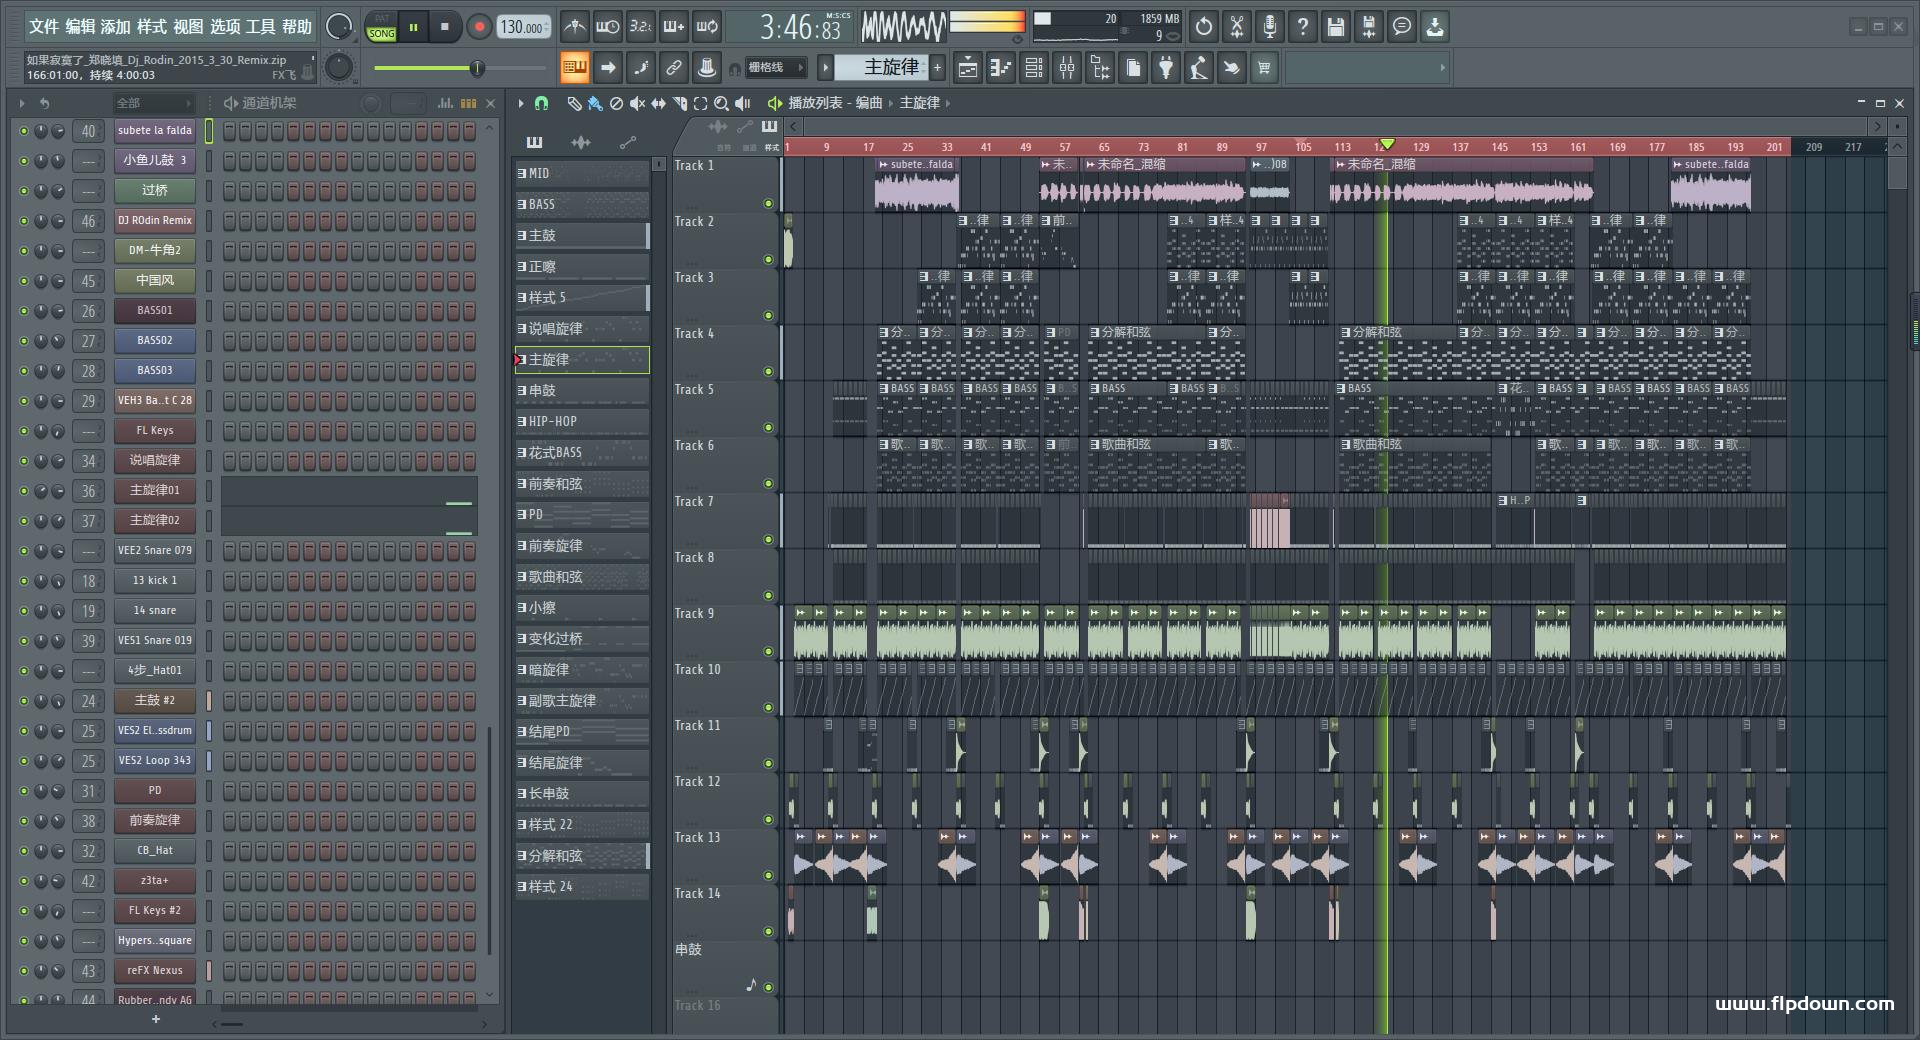Mute the FL Keys channel green LED
1920x1040 pixels.
(24, 431)
